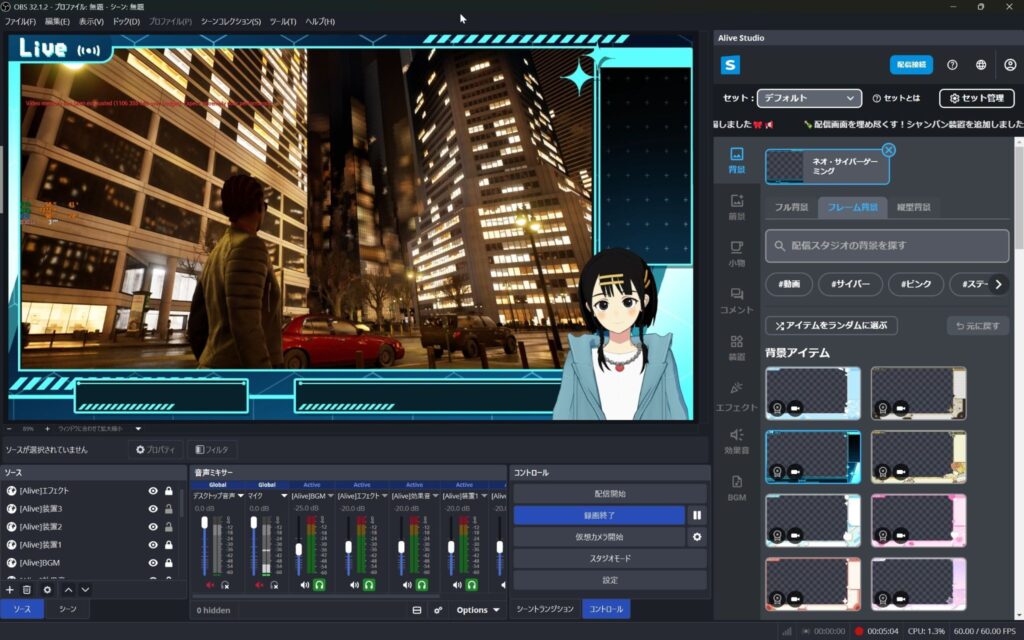The width and height of the screenshot is (1024, 640).
Task: Expand the [Alive]BGM channel menu arrow
Action: tap(330, 496)
